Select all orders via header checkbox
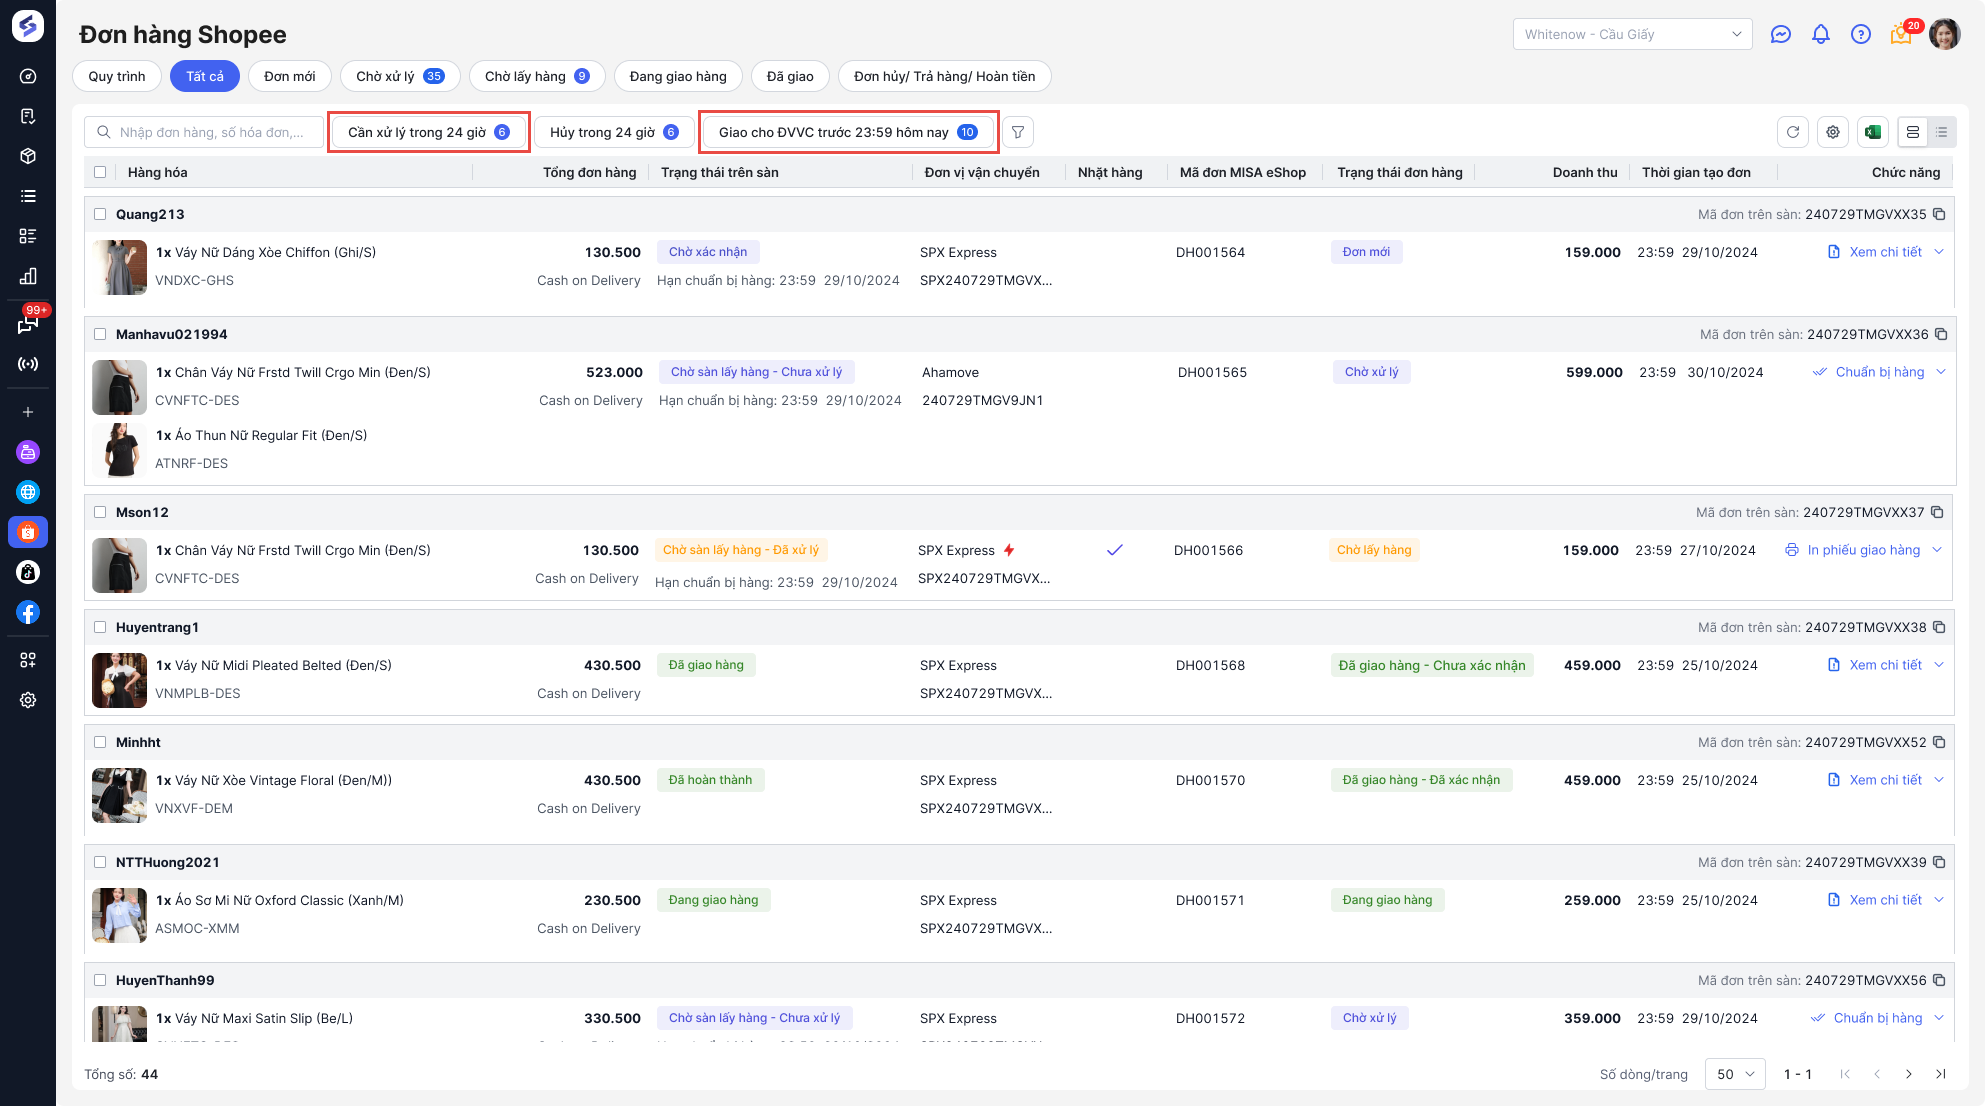 [x=100, y=172]
